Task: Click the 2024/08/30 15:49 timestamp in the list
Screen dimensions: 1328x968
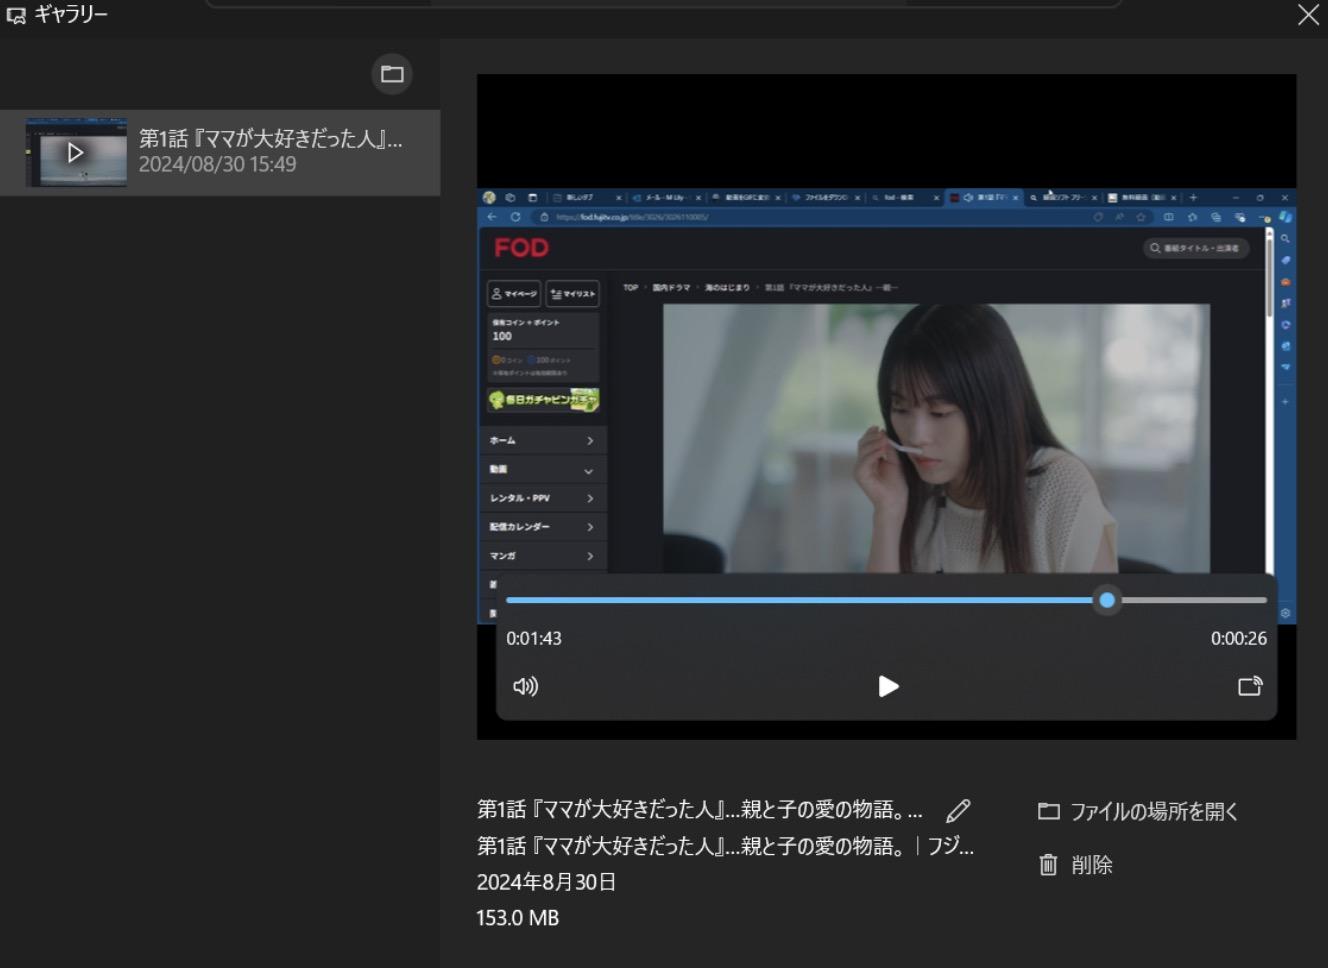Action: tap(217, 165)
